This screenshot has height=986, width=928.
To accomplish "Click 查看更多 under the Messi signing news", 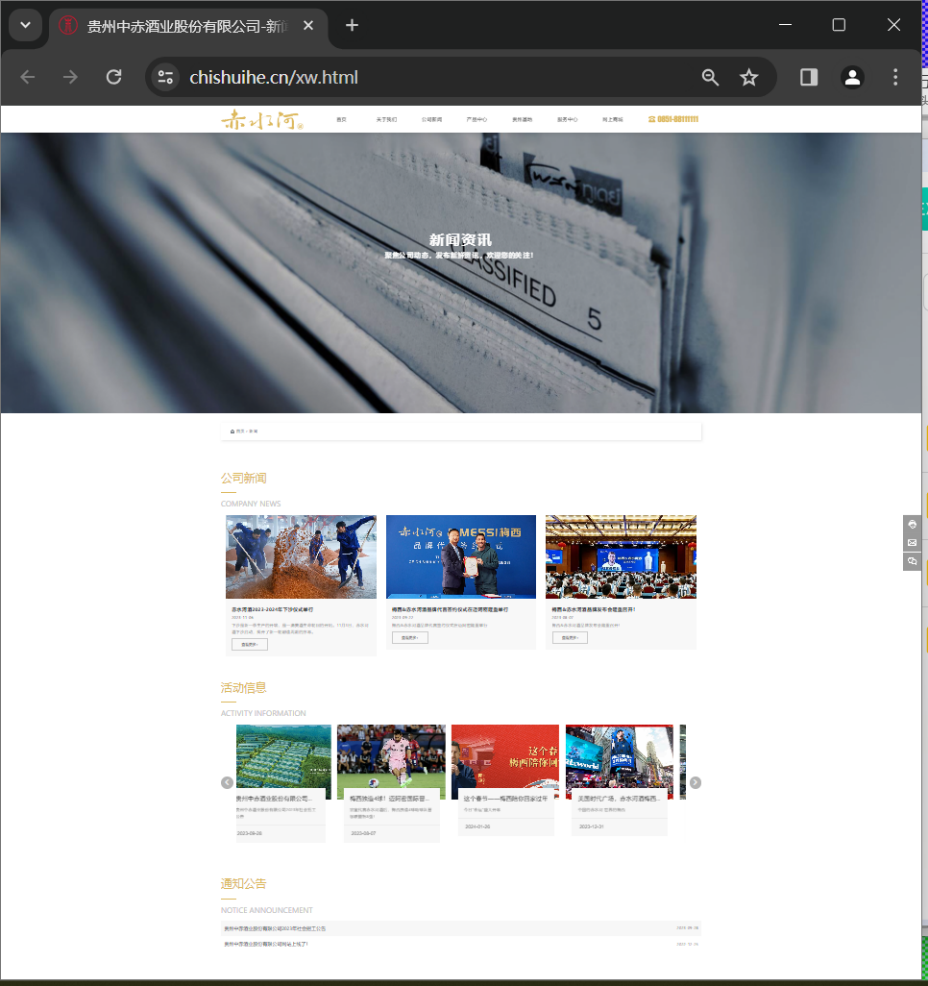I will point(409,638).
